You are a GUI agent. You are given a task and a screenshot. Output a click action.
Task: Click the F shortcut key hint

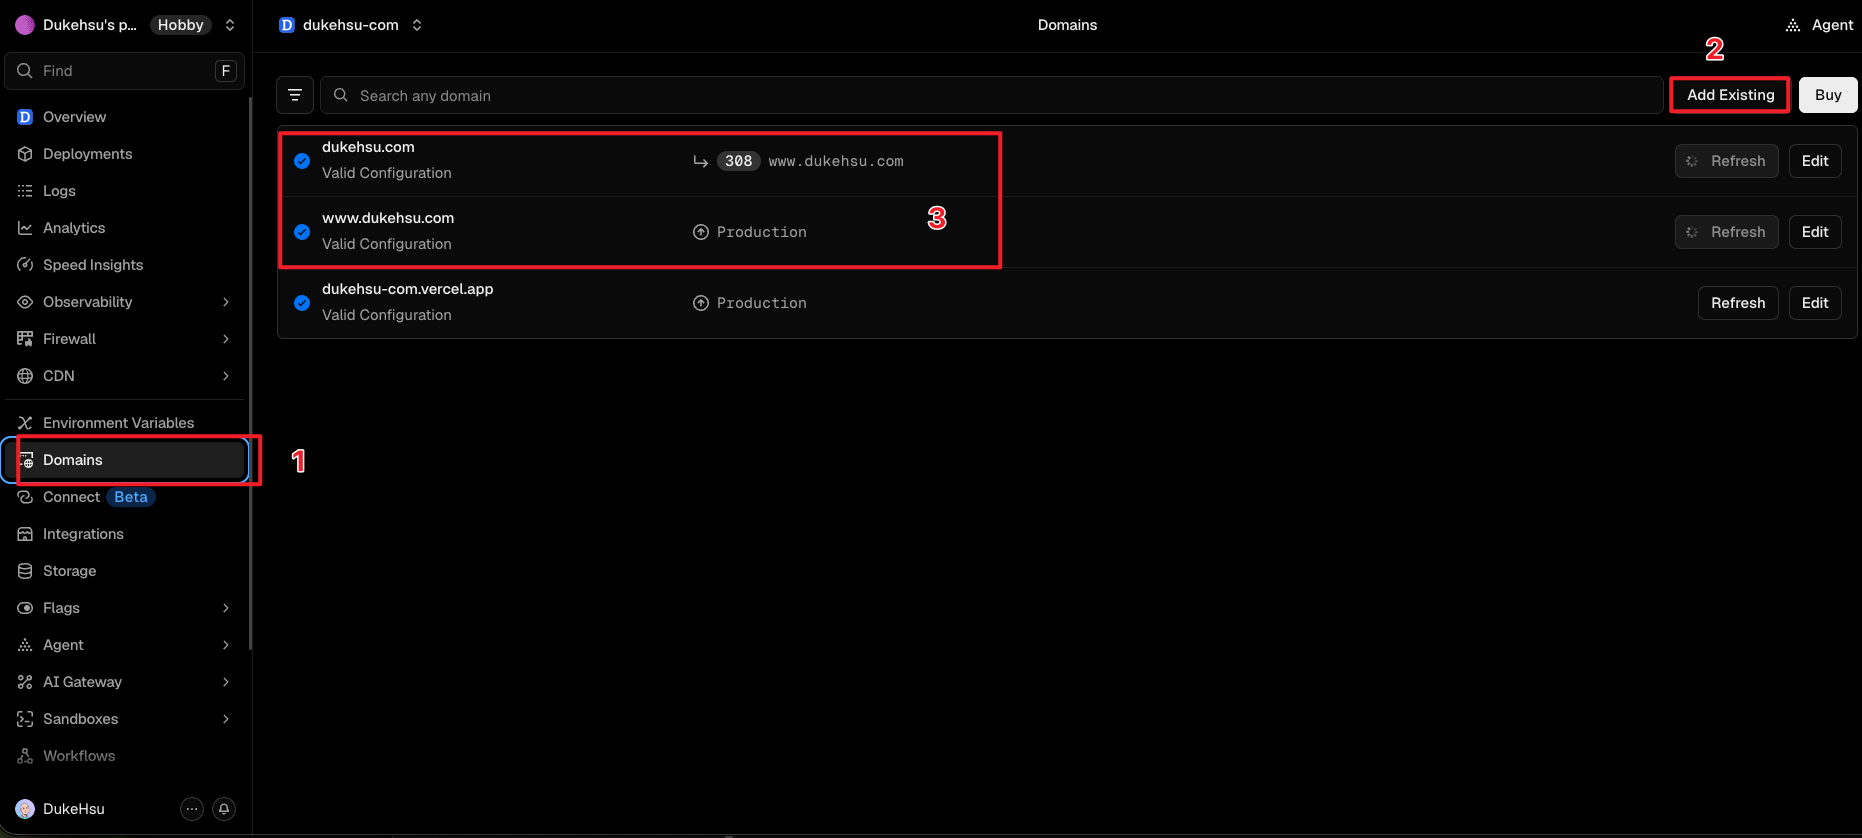click(226, 71)
